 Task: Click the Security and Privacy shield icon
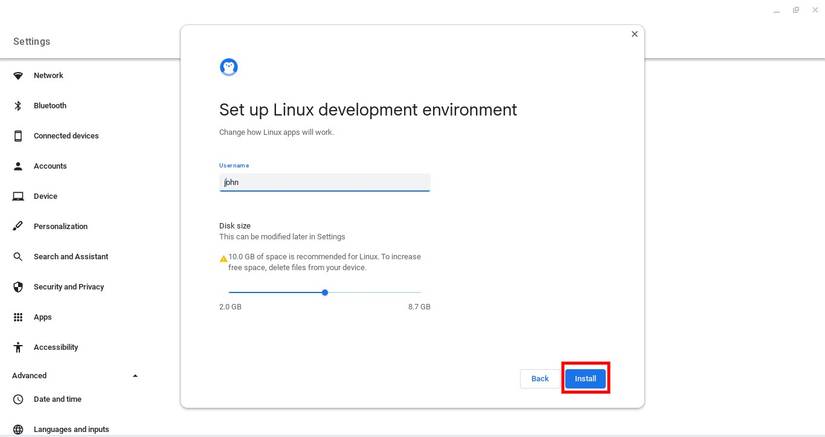pyautogui.click(x=18, y=287)
